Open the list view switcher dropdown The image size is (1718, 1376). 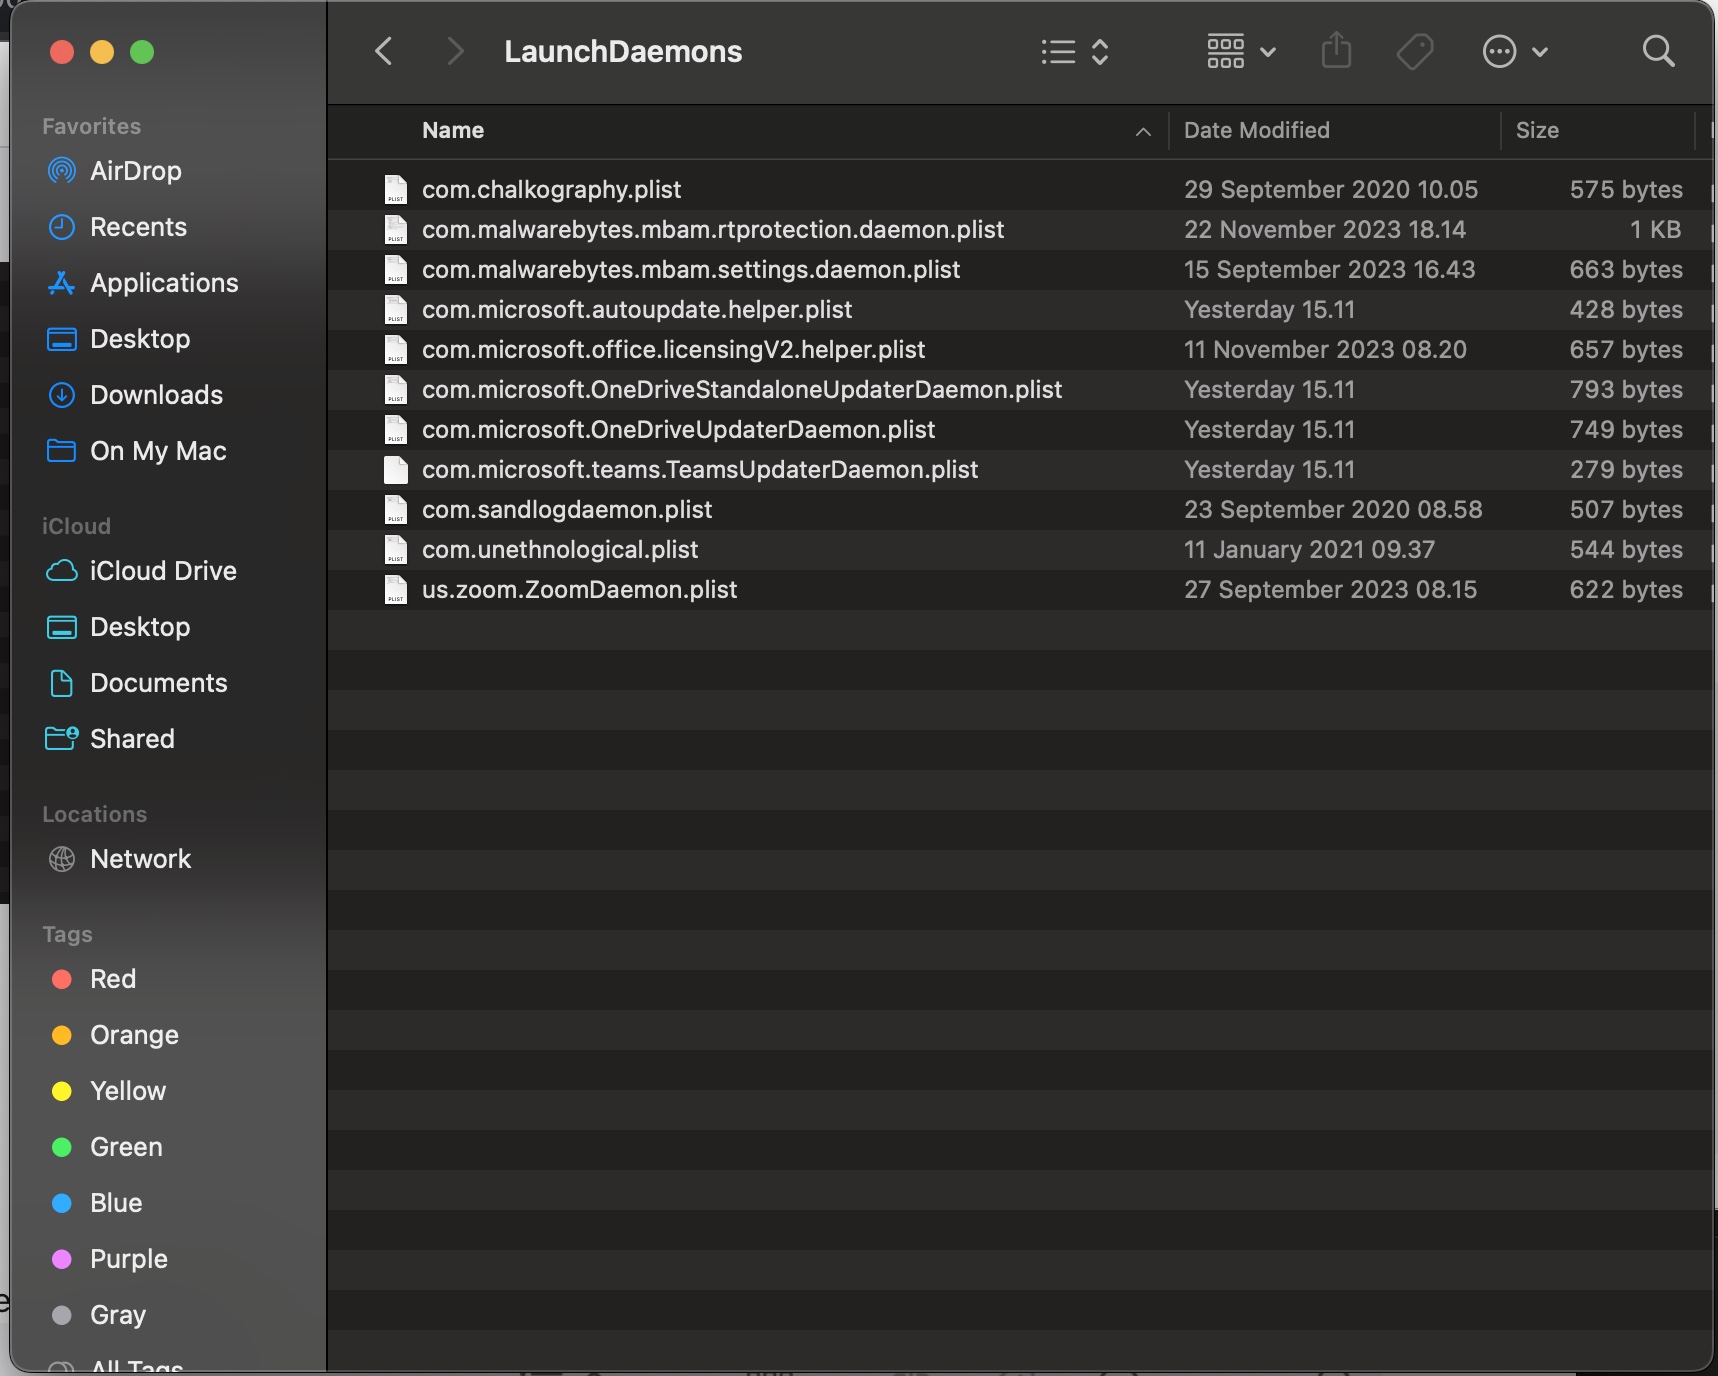coord(1075,51)
